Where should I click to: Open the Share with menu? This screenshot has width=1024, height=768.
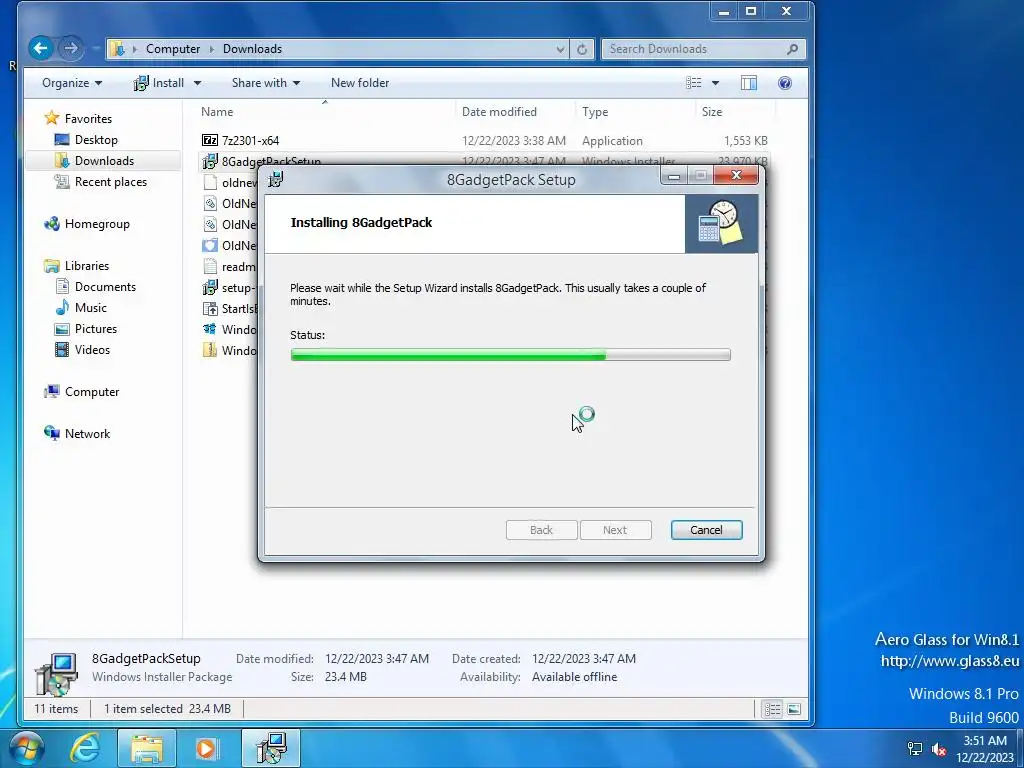pyautogui.click(x=266, y=83)
